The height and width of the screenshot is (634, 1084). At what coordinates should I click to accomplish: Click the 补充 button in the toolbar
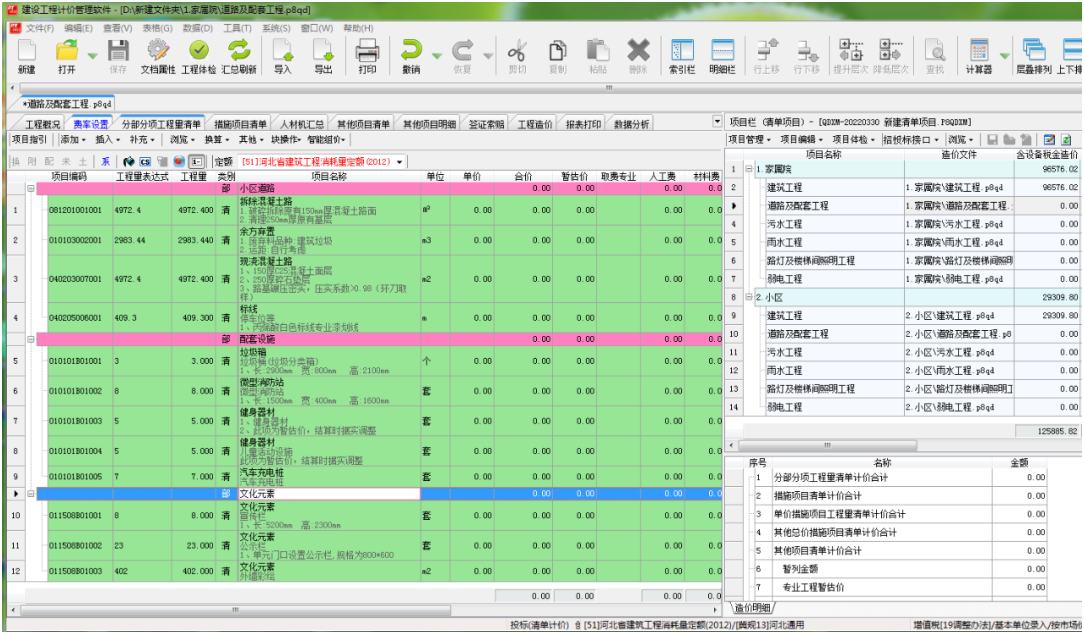click(x=141, y=140)
